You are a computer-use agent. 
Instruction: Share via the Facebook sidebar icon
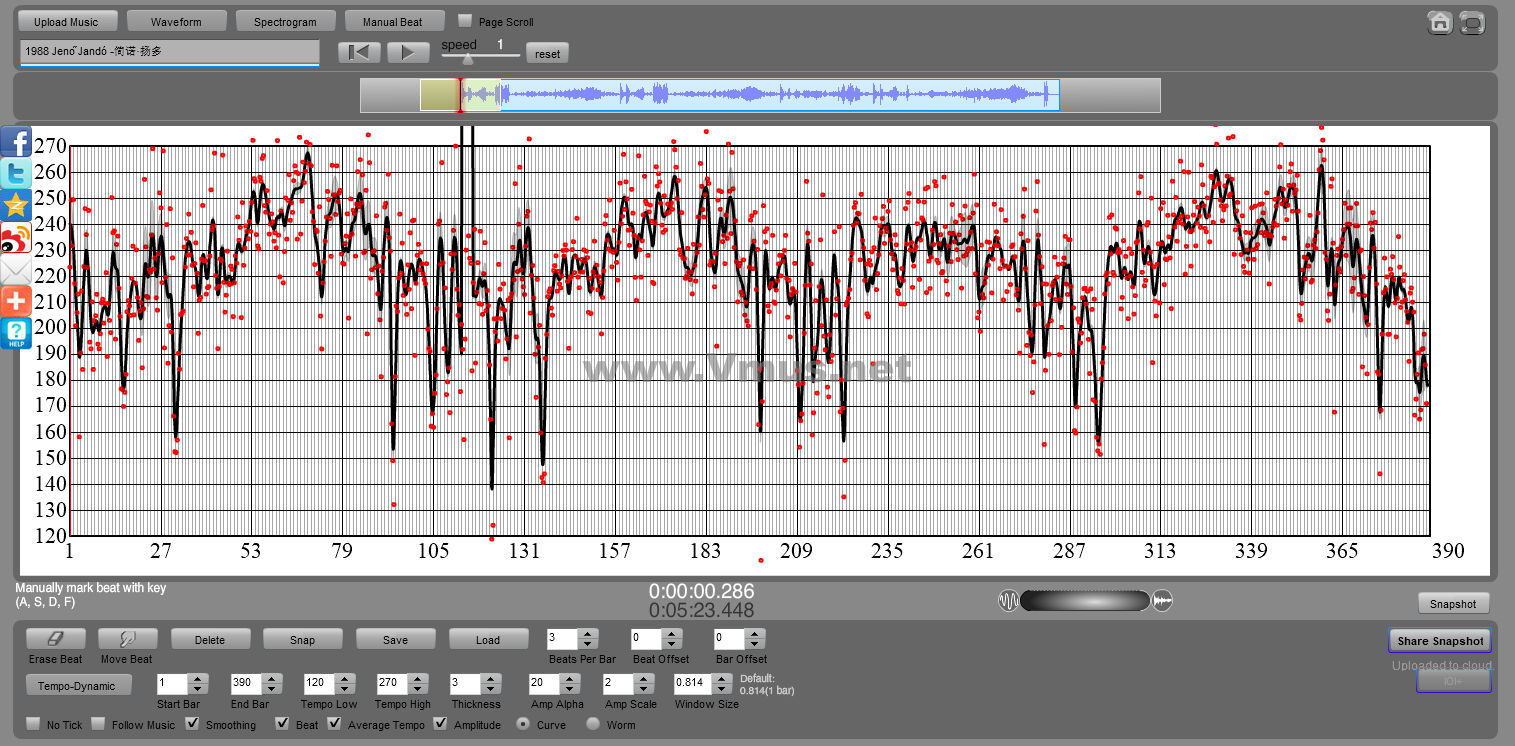[x=16, y=142]
